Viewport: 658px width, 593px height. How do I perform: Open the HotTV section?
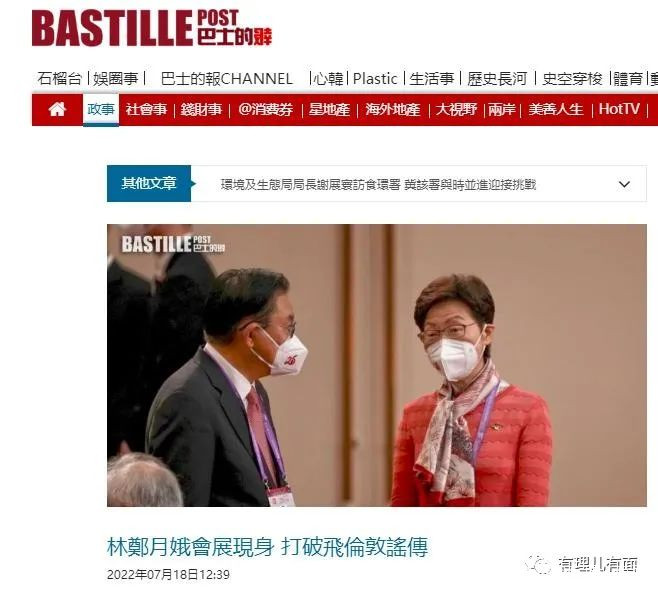619,110
